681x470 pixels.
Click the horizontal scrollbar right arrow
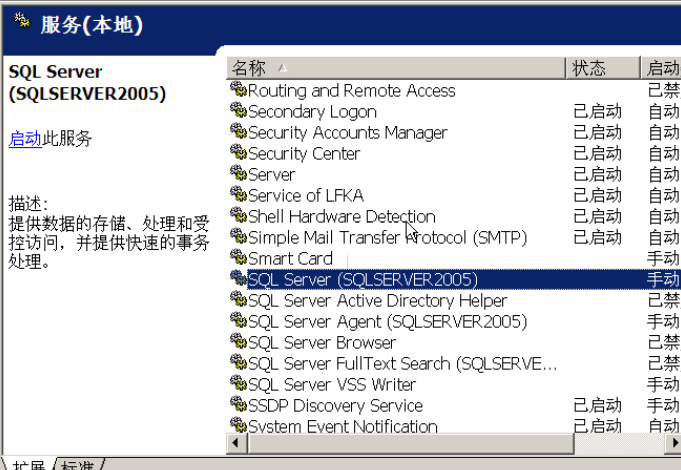click(x=674, y=443)
